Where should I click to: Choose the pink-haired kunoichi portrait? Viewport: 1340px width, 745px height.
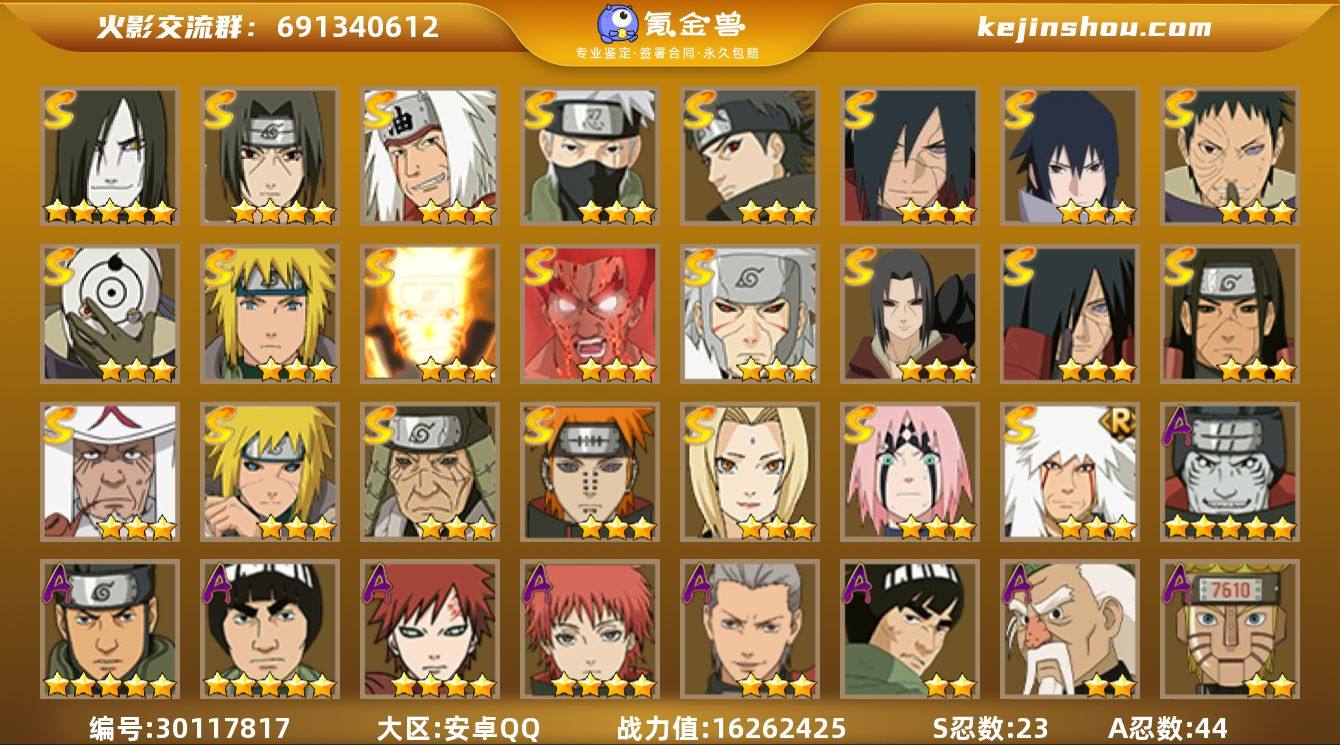click(x=910, y=471)
